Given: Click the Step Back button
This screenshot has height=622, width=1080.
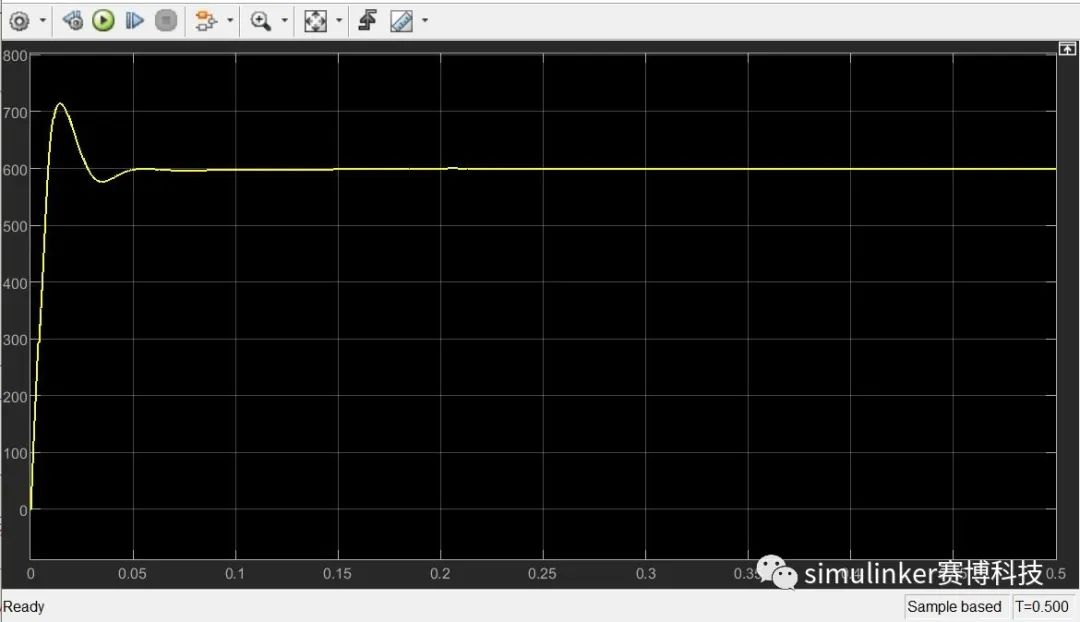Looking at the screenshot, I should click(x=72, y=21).
